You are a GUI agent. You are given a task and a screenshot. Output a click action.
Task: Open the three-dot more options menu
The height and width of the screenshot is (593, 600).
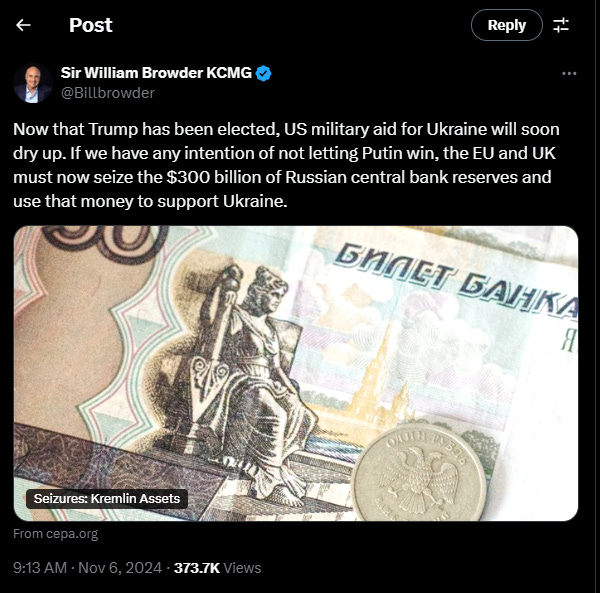pyautogui.click(x=569, y=73)
